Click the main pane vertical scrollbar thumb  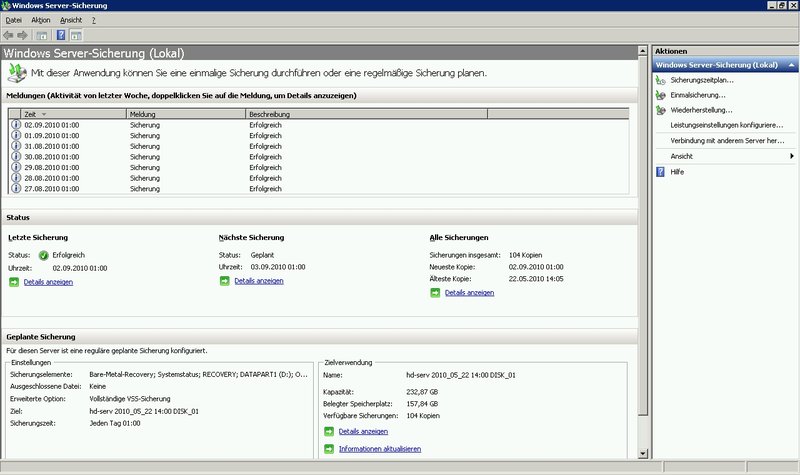tap(643, 235)
